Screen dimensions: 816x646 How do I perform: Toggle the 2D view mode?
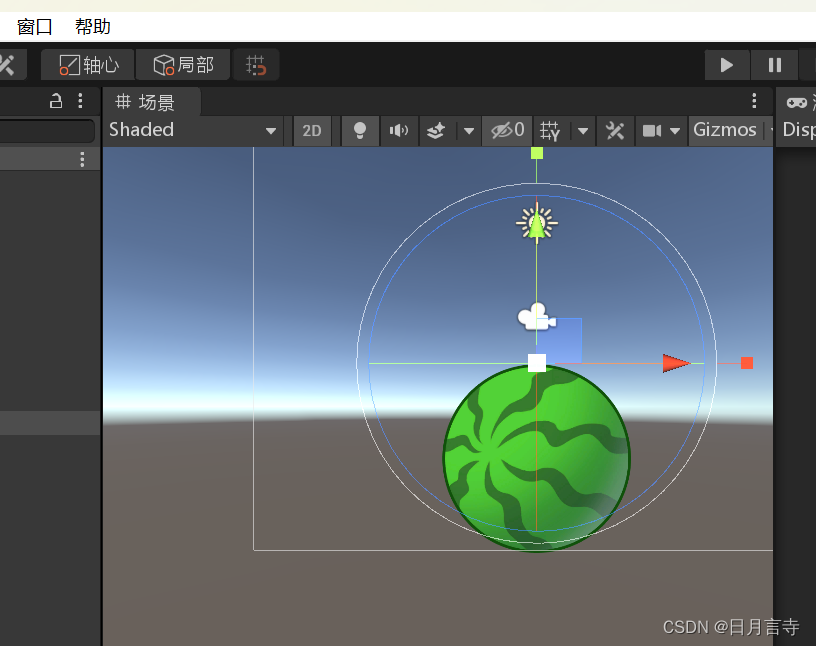pos(311,130)
